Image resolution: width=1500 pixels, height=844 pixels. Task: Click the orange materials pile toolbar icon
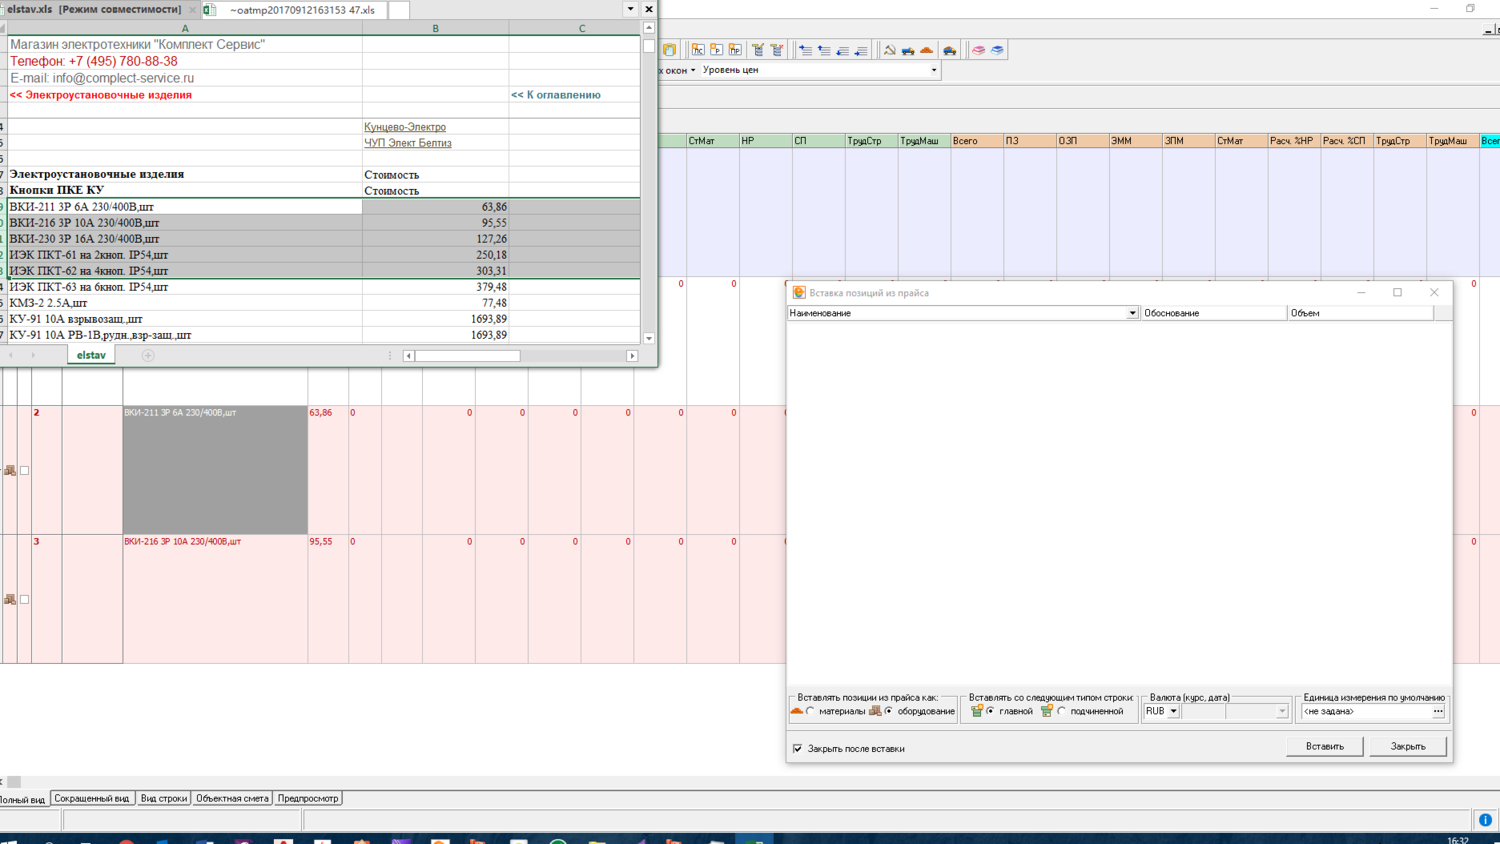[x=927, y=50]
